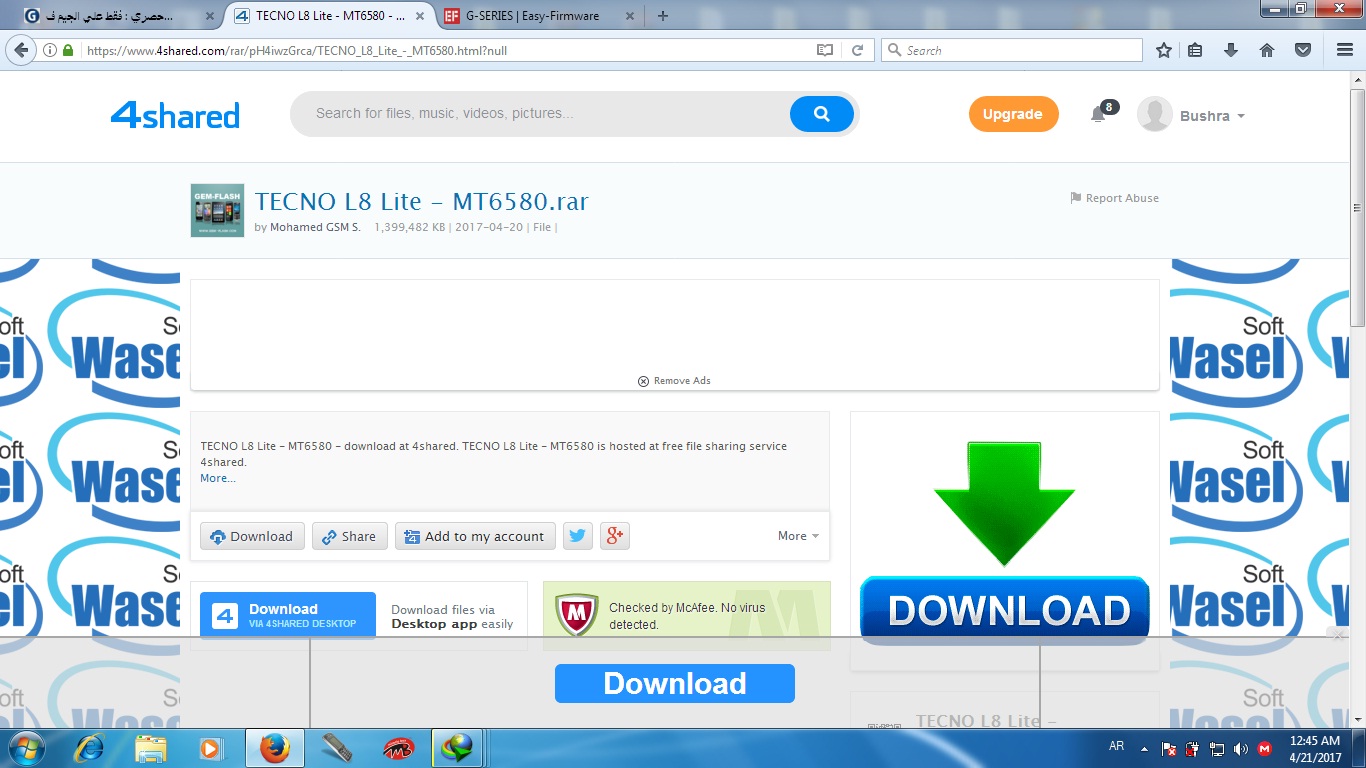This screenshot has width=1366, height=768.
Task: Open Windows Explorer folder in taskbar
Action: [x=151, y=748]
